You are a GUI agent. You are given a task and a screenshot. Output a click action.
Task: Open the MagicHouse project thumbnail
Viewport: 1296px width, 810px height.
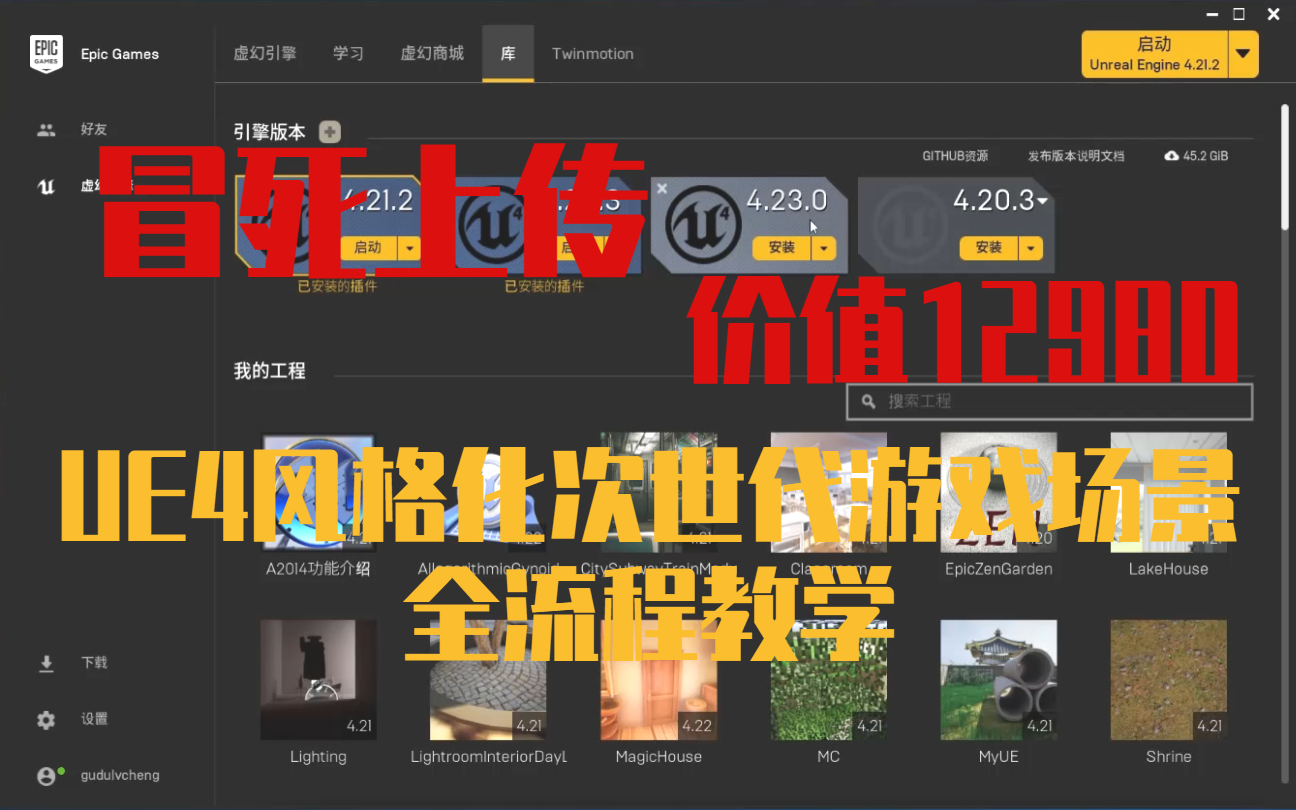click(658, 679)
